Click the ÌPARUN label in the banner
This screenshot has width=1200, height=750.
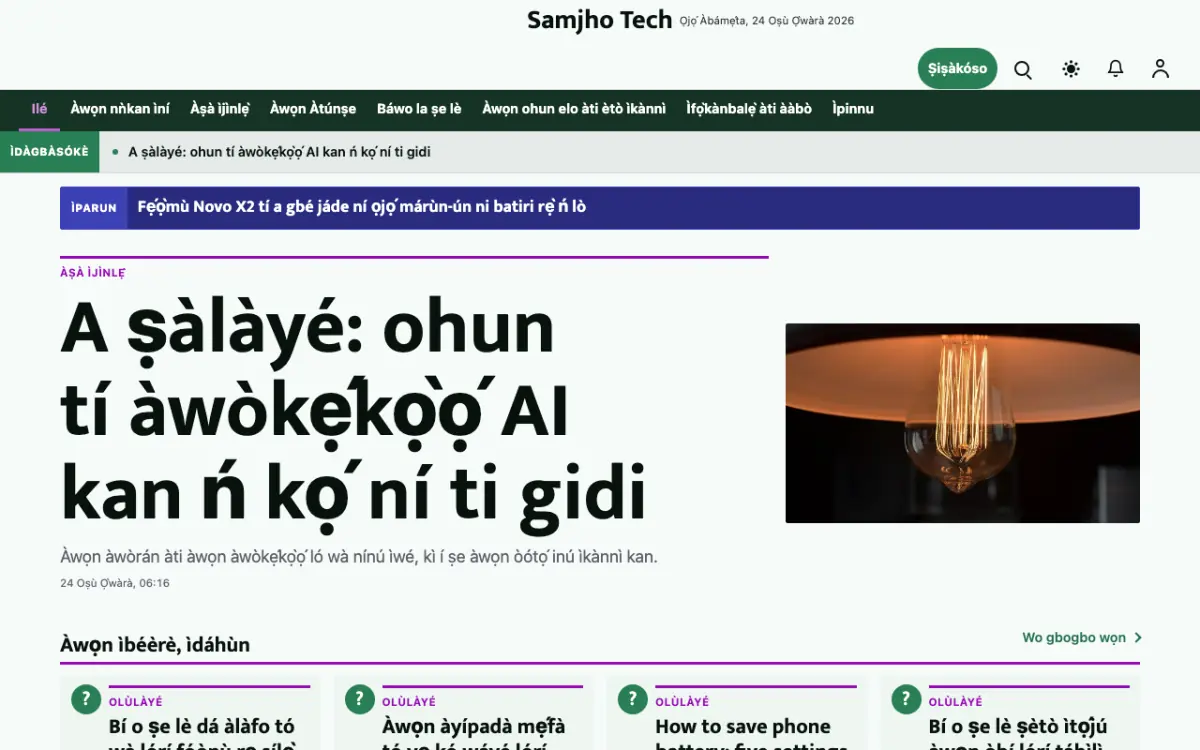(x=94, y=208)
